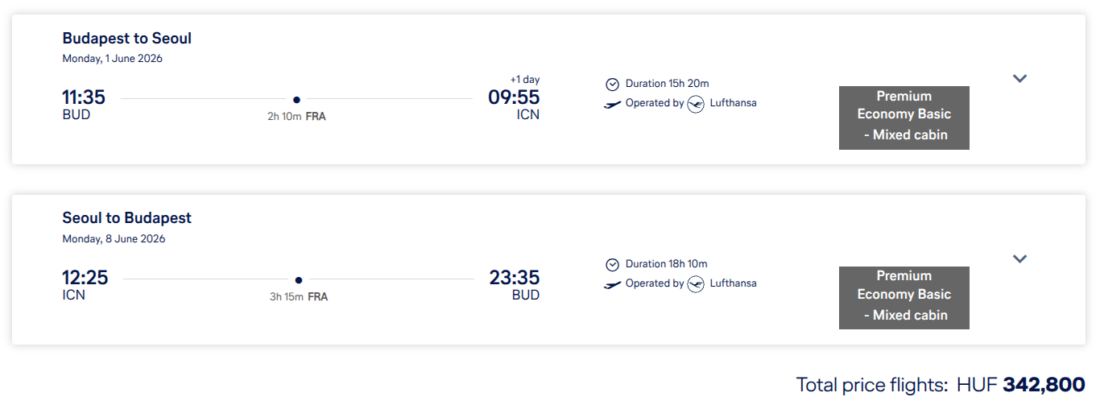Image resolution: width=1100 pixels, height=401 pixels.
Task: Click the return flight duration clock icon
Action: (613, 264)
